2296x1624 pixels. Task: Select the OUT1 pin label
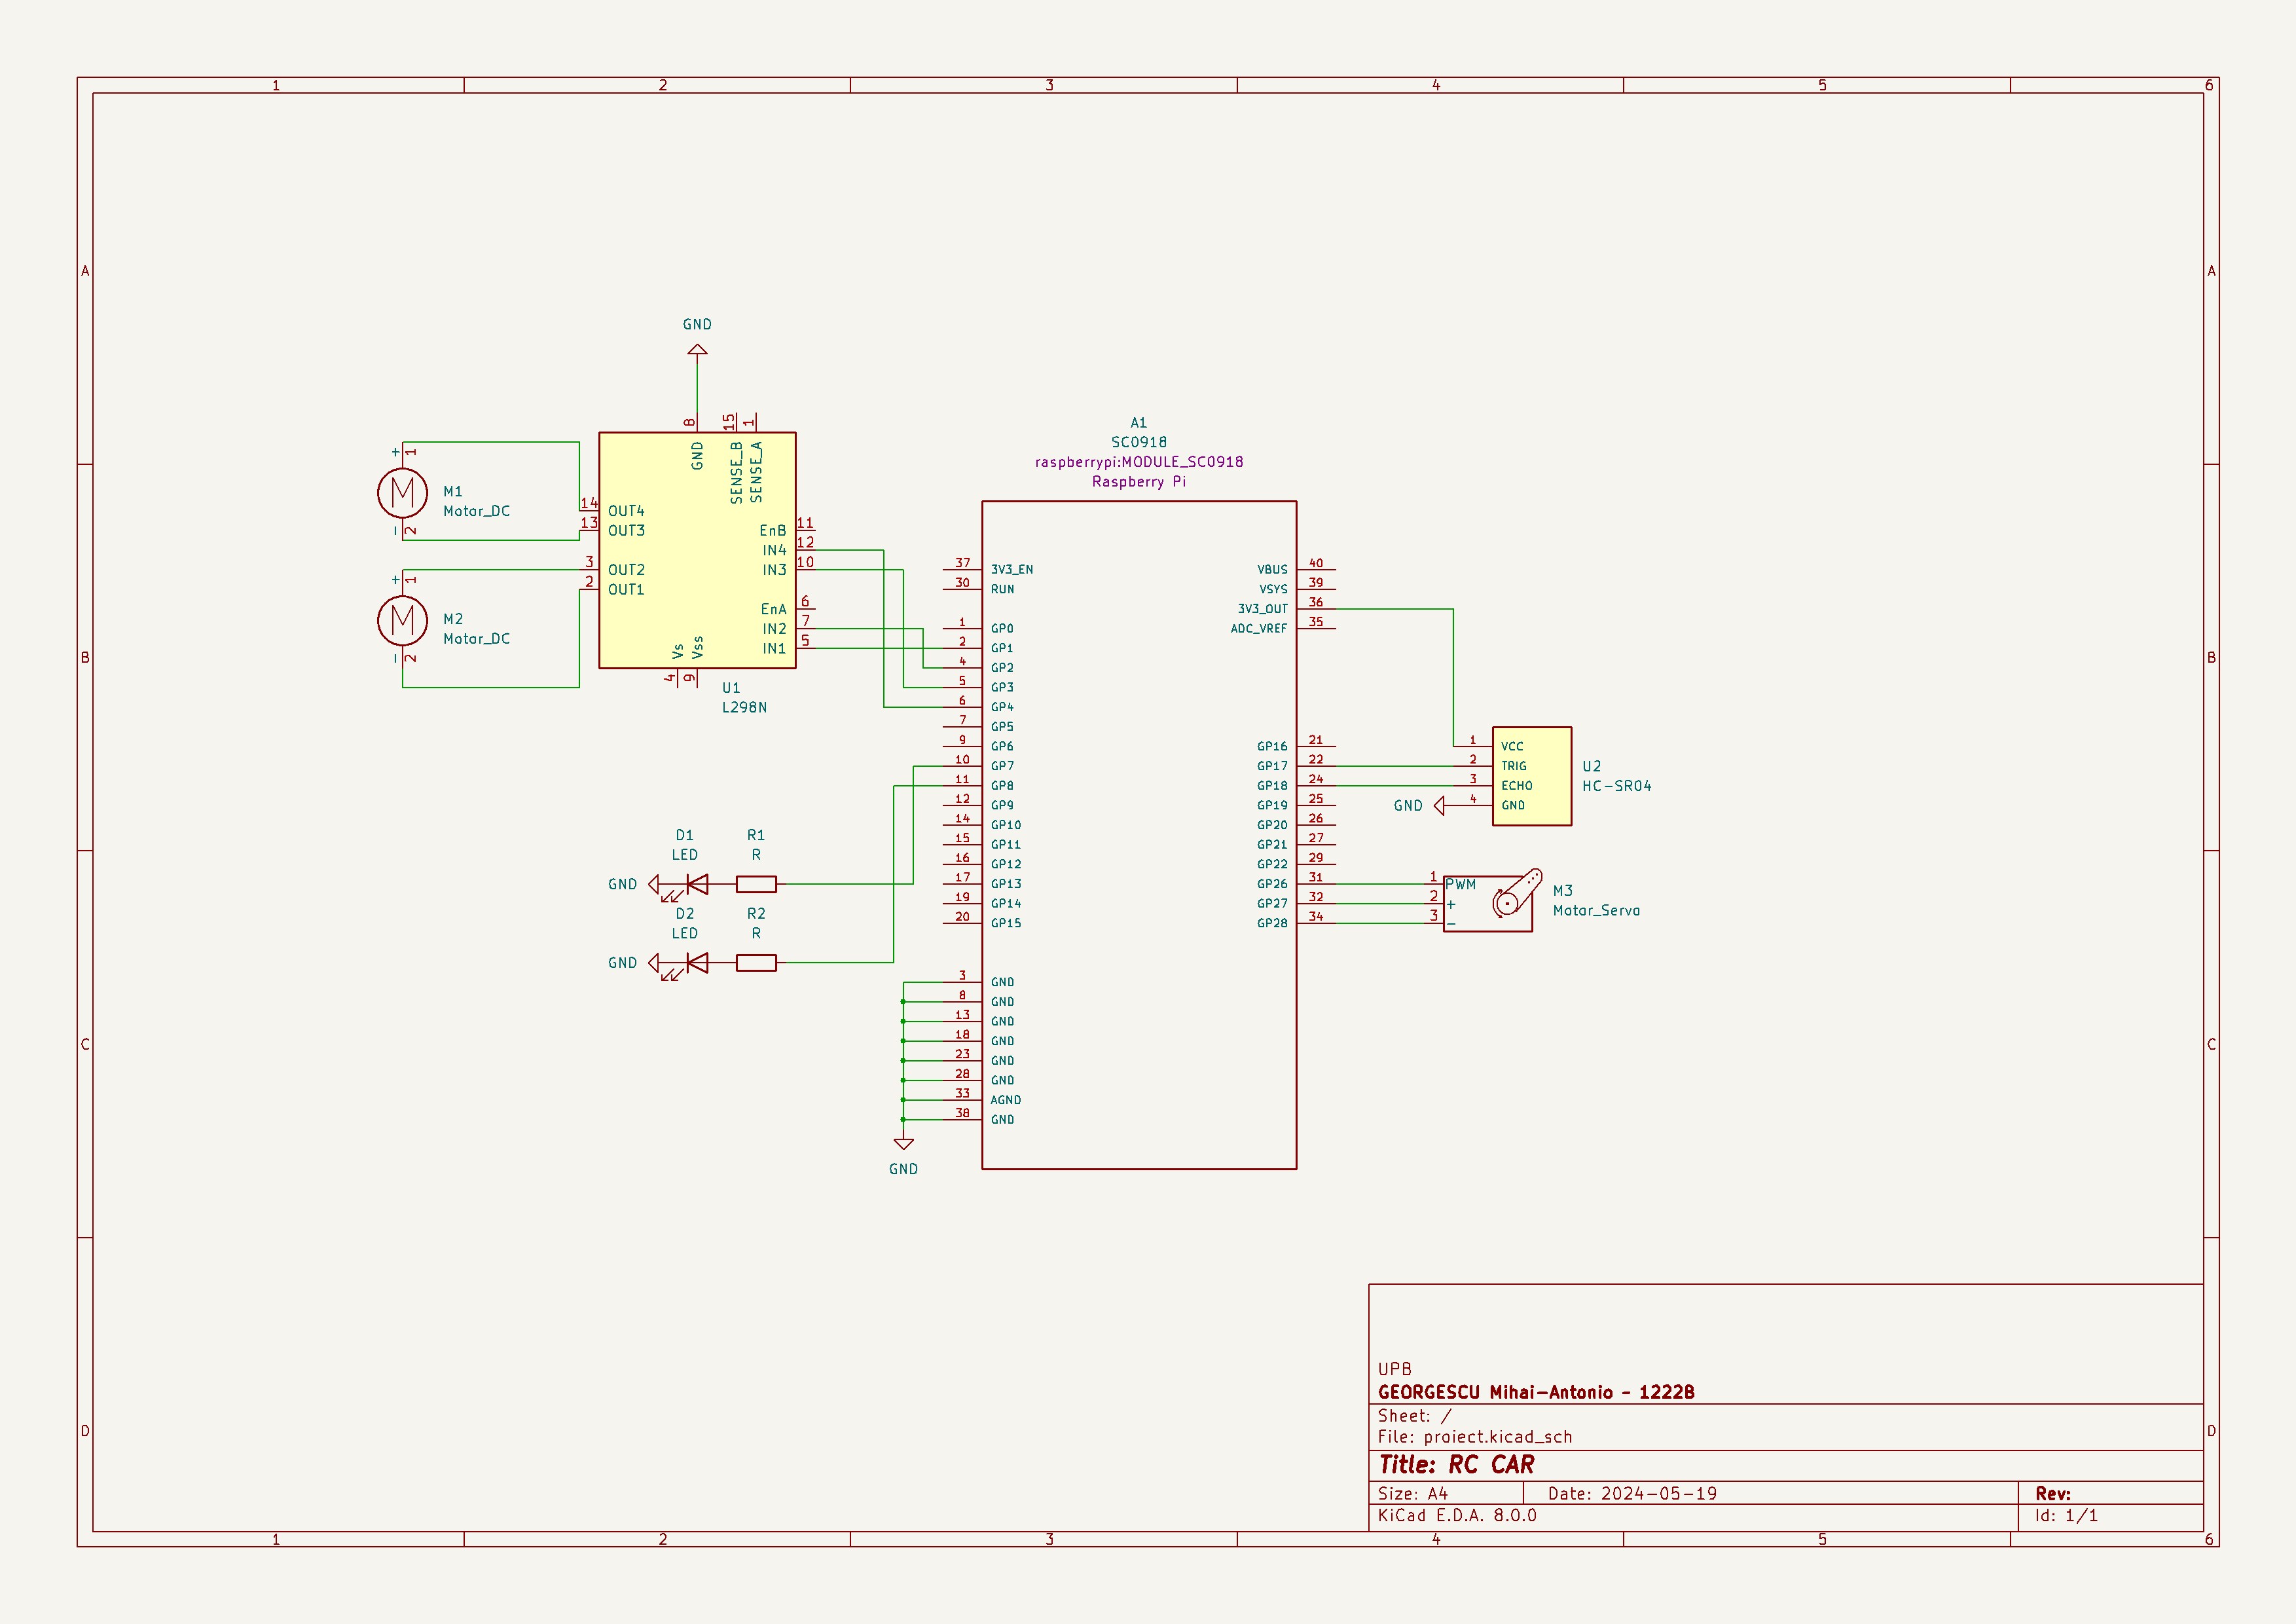coord(626,590)
